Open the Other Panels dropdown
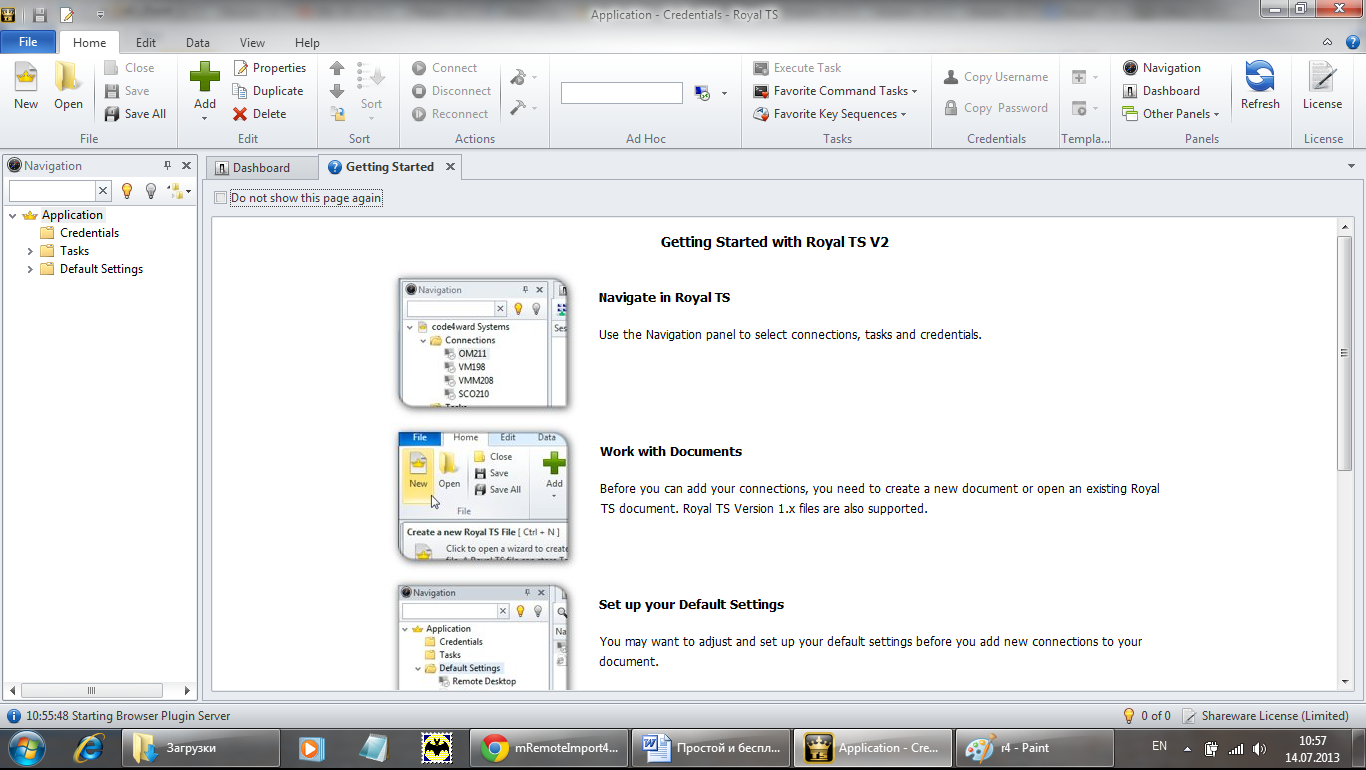The height and width of the screenshot is (770, 1366). coord(1180,114)
